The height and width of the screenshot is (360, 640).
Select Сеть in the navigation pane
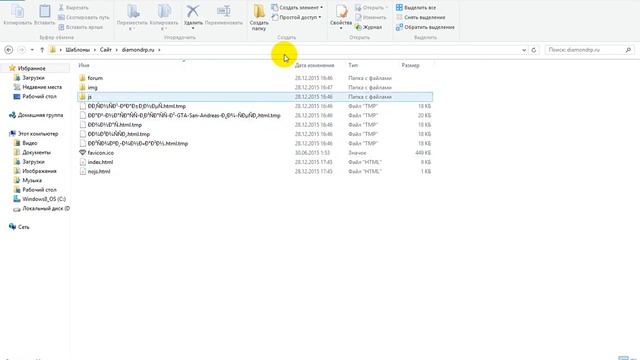click(x=23, y=227)
